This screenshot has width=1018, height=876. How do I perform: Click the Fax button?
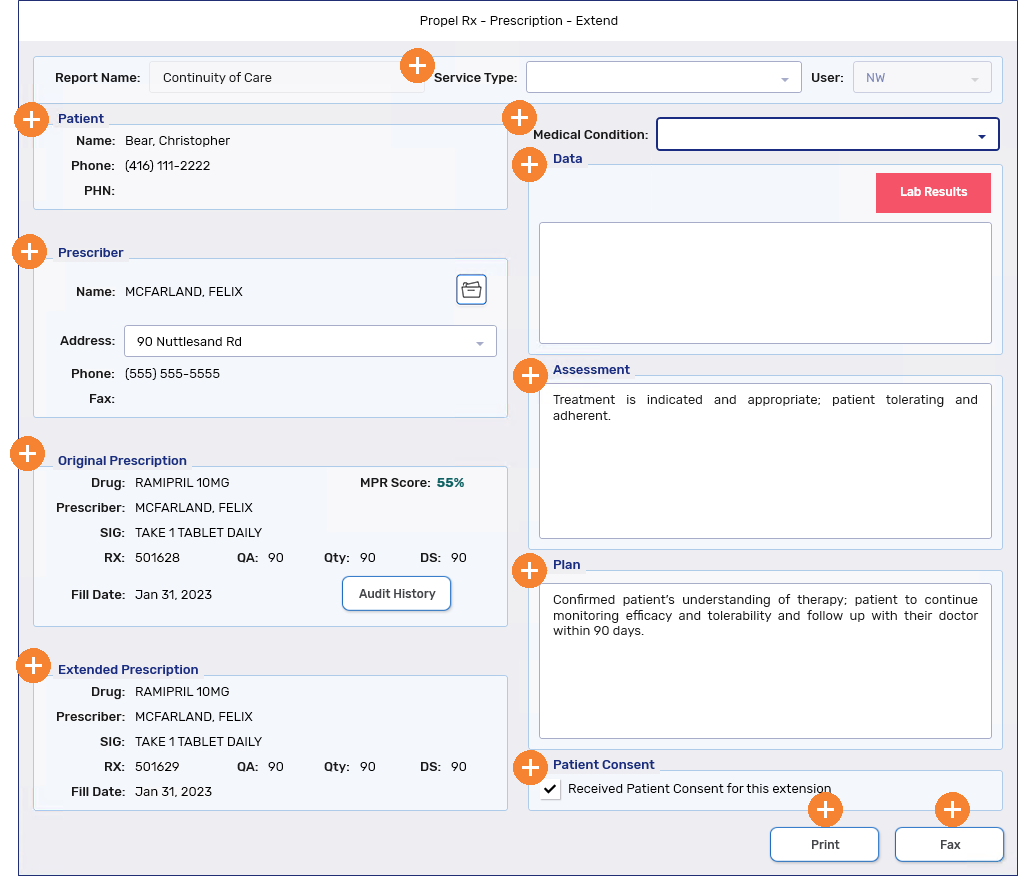point(949,845)
